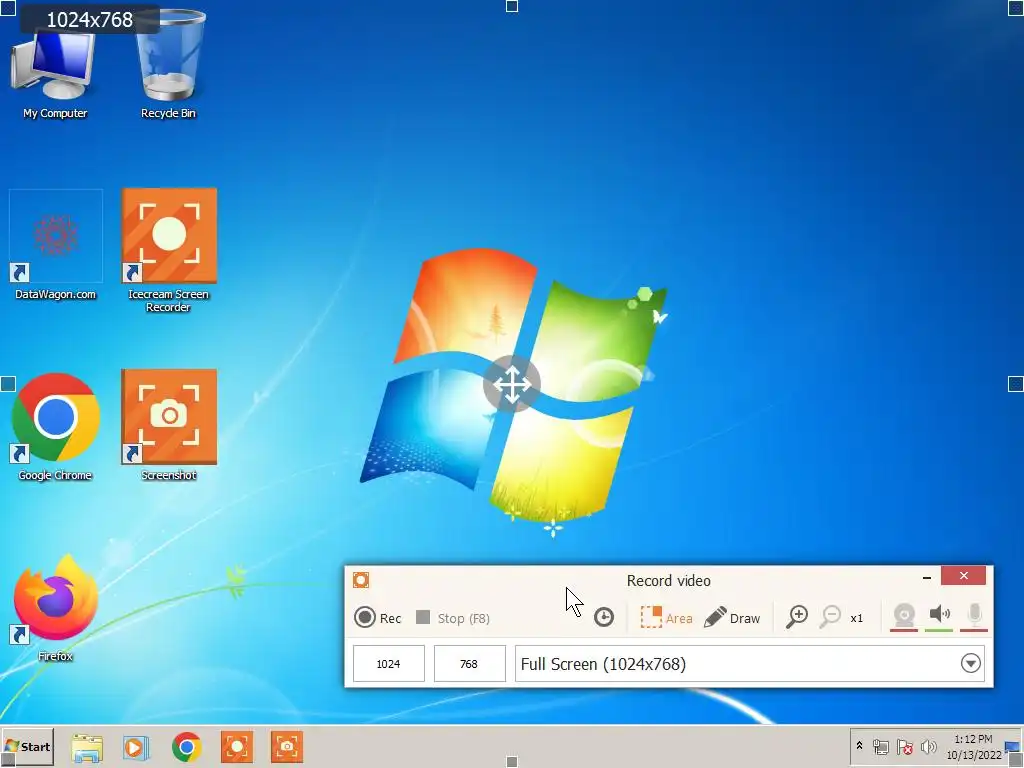The width and height of the screenshot is (1024, 768).
Task: Click the center move handle of selection
Action: (x=512, y=384)
